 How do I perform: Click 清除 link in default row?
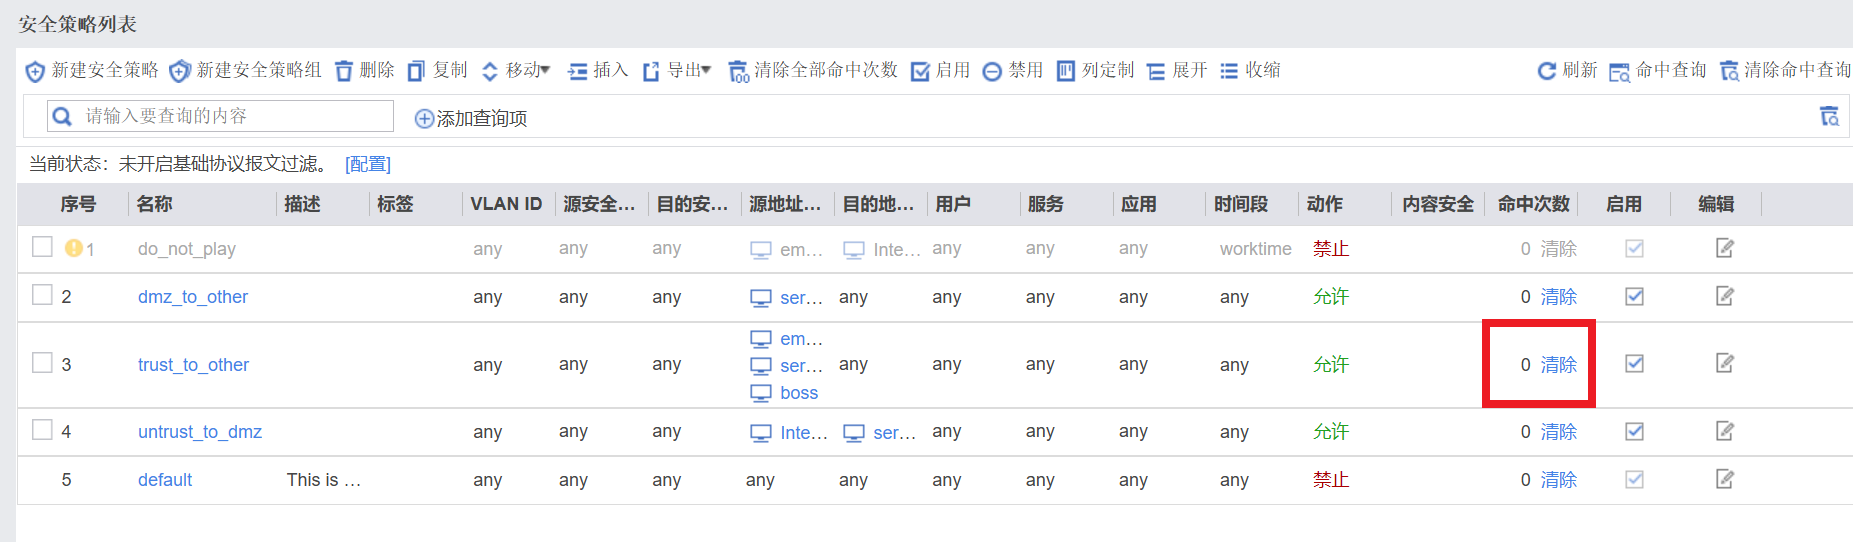(1558, 480)
